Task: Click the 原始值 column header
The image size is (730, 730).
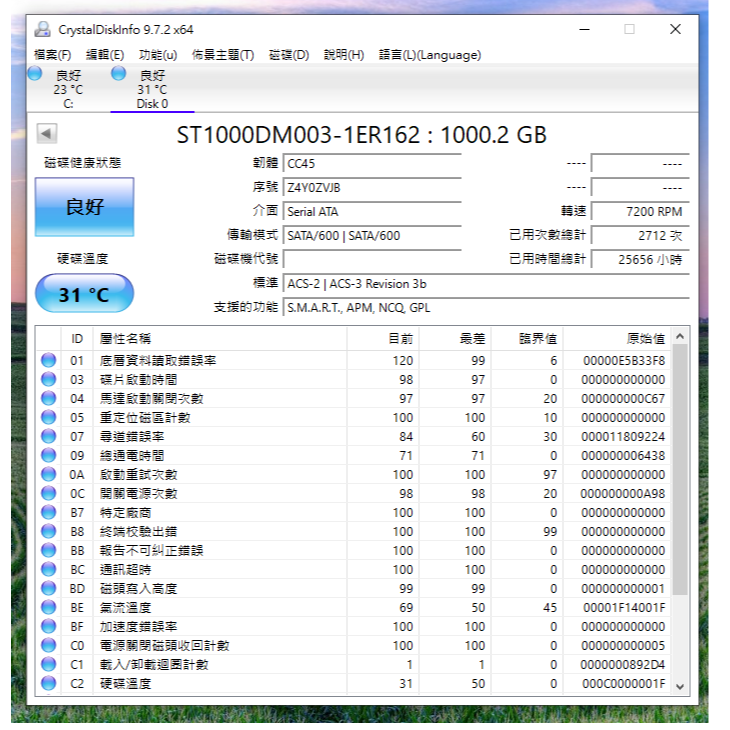Action: [x=617, y=339]
